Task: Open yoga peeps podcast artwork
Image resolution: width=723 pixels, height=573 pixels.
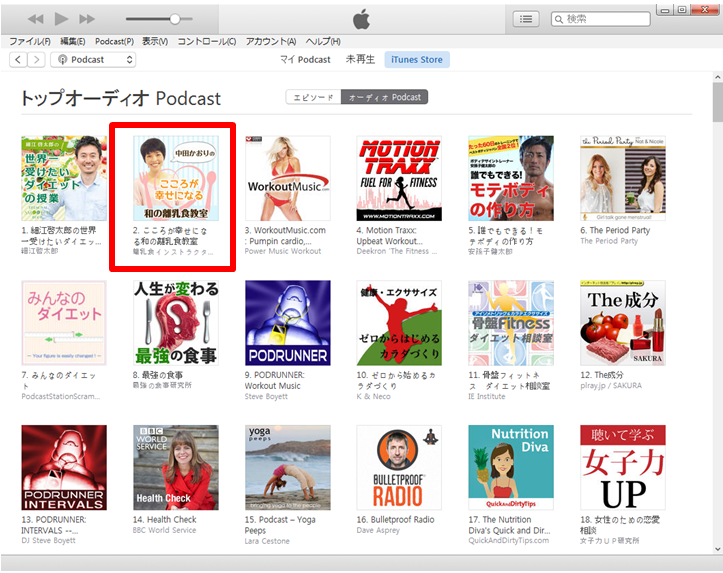Action: tap(288, 467)
